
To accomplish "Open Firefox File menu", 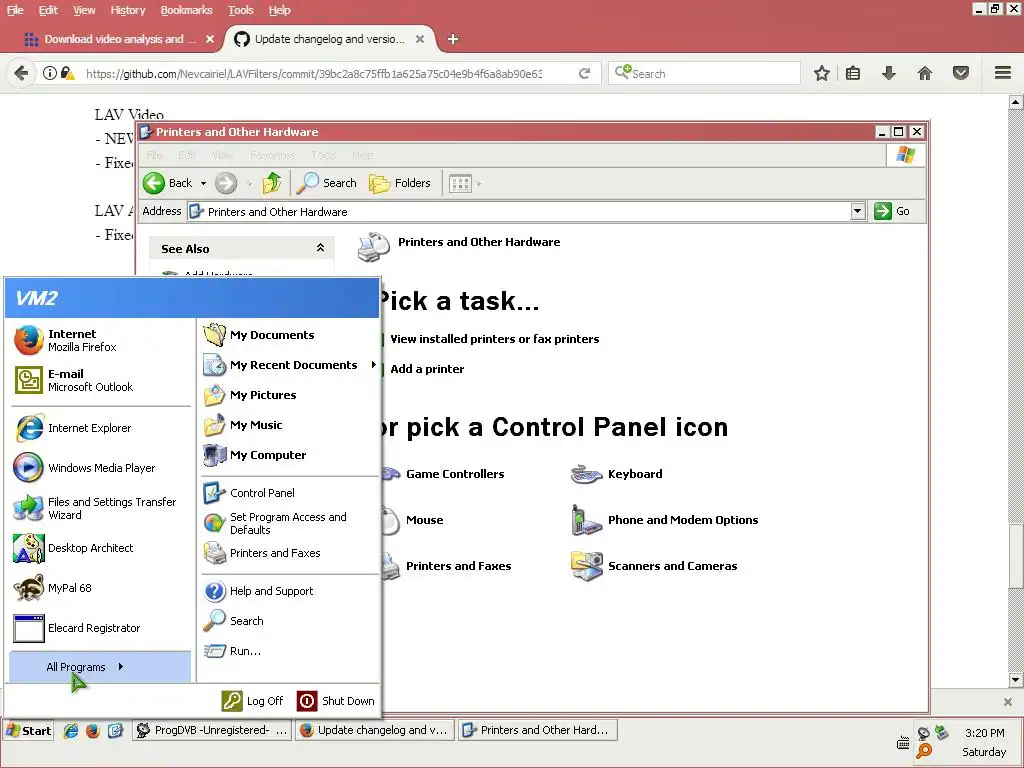I will (14, 10).
